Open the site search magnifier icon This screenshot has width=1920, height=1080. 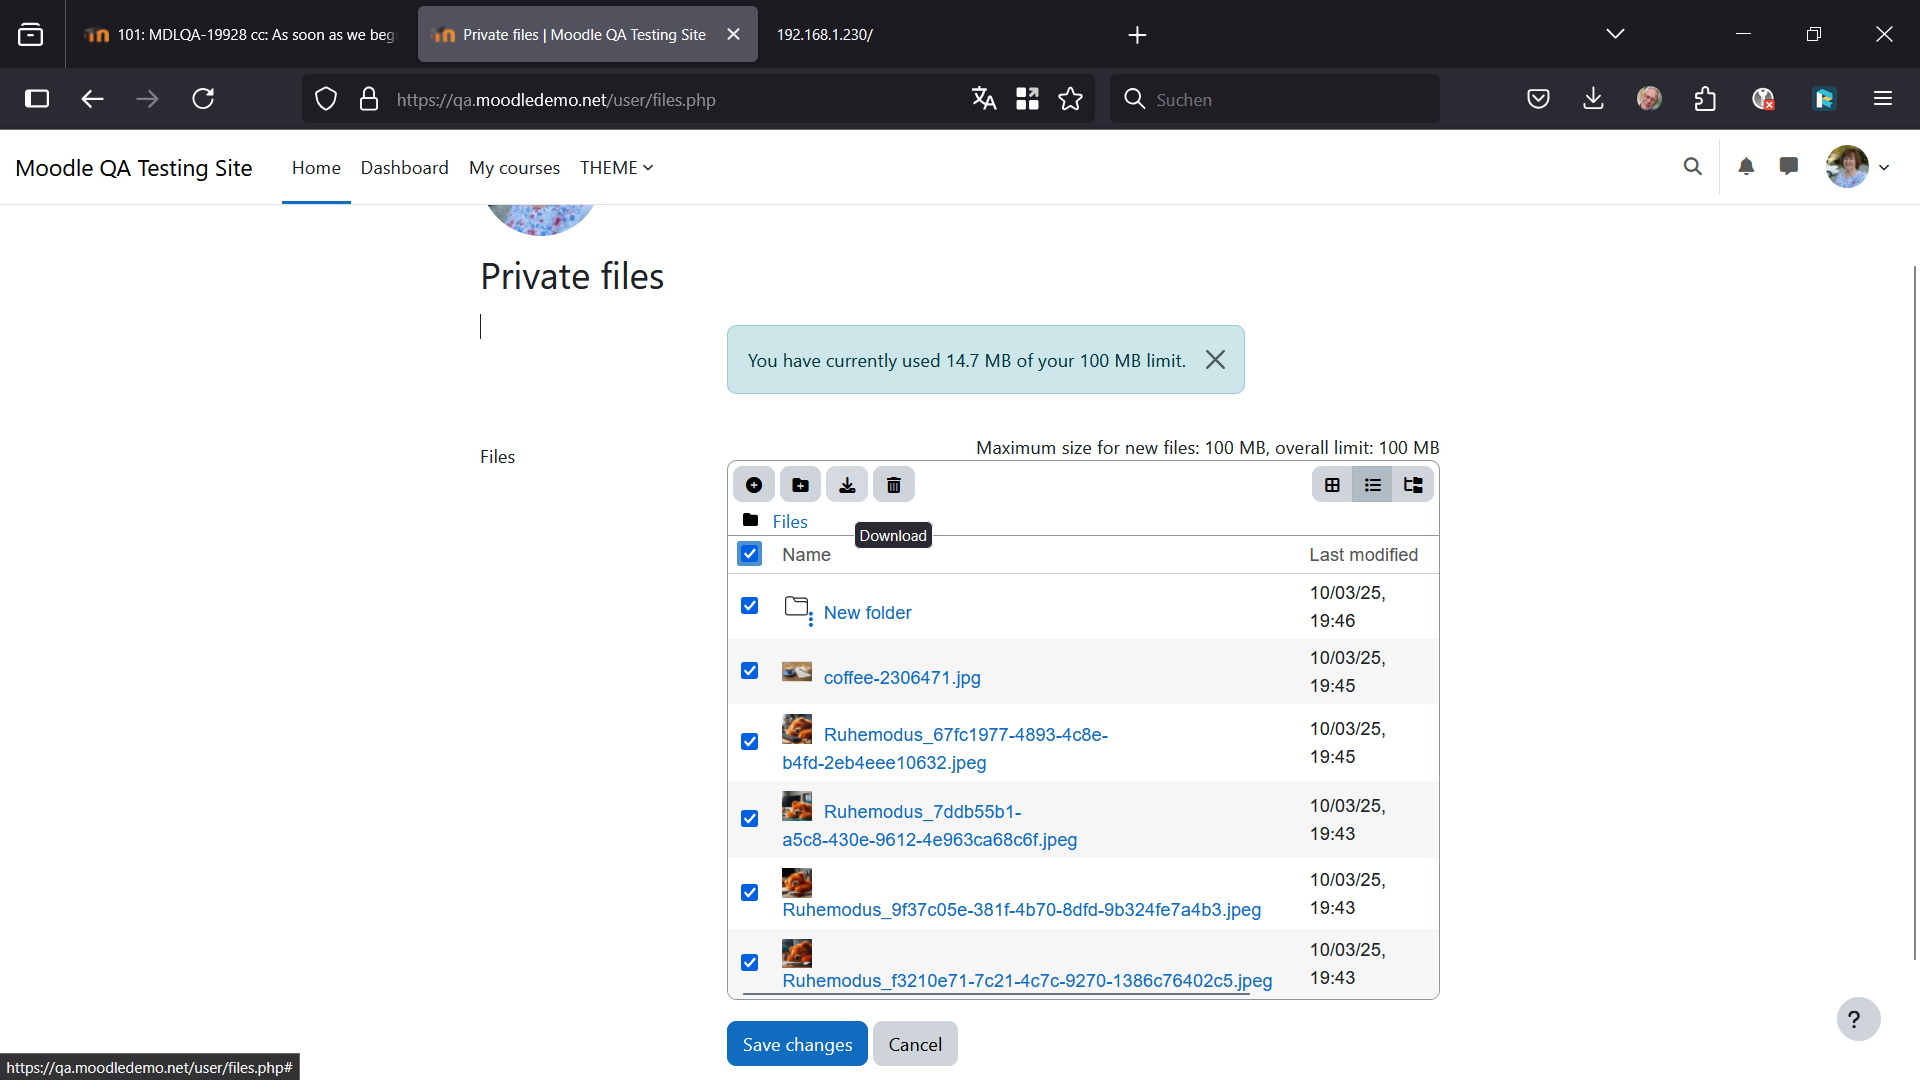[x=1693, y=167]
